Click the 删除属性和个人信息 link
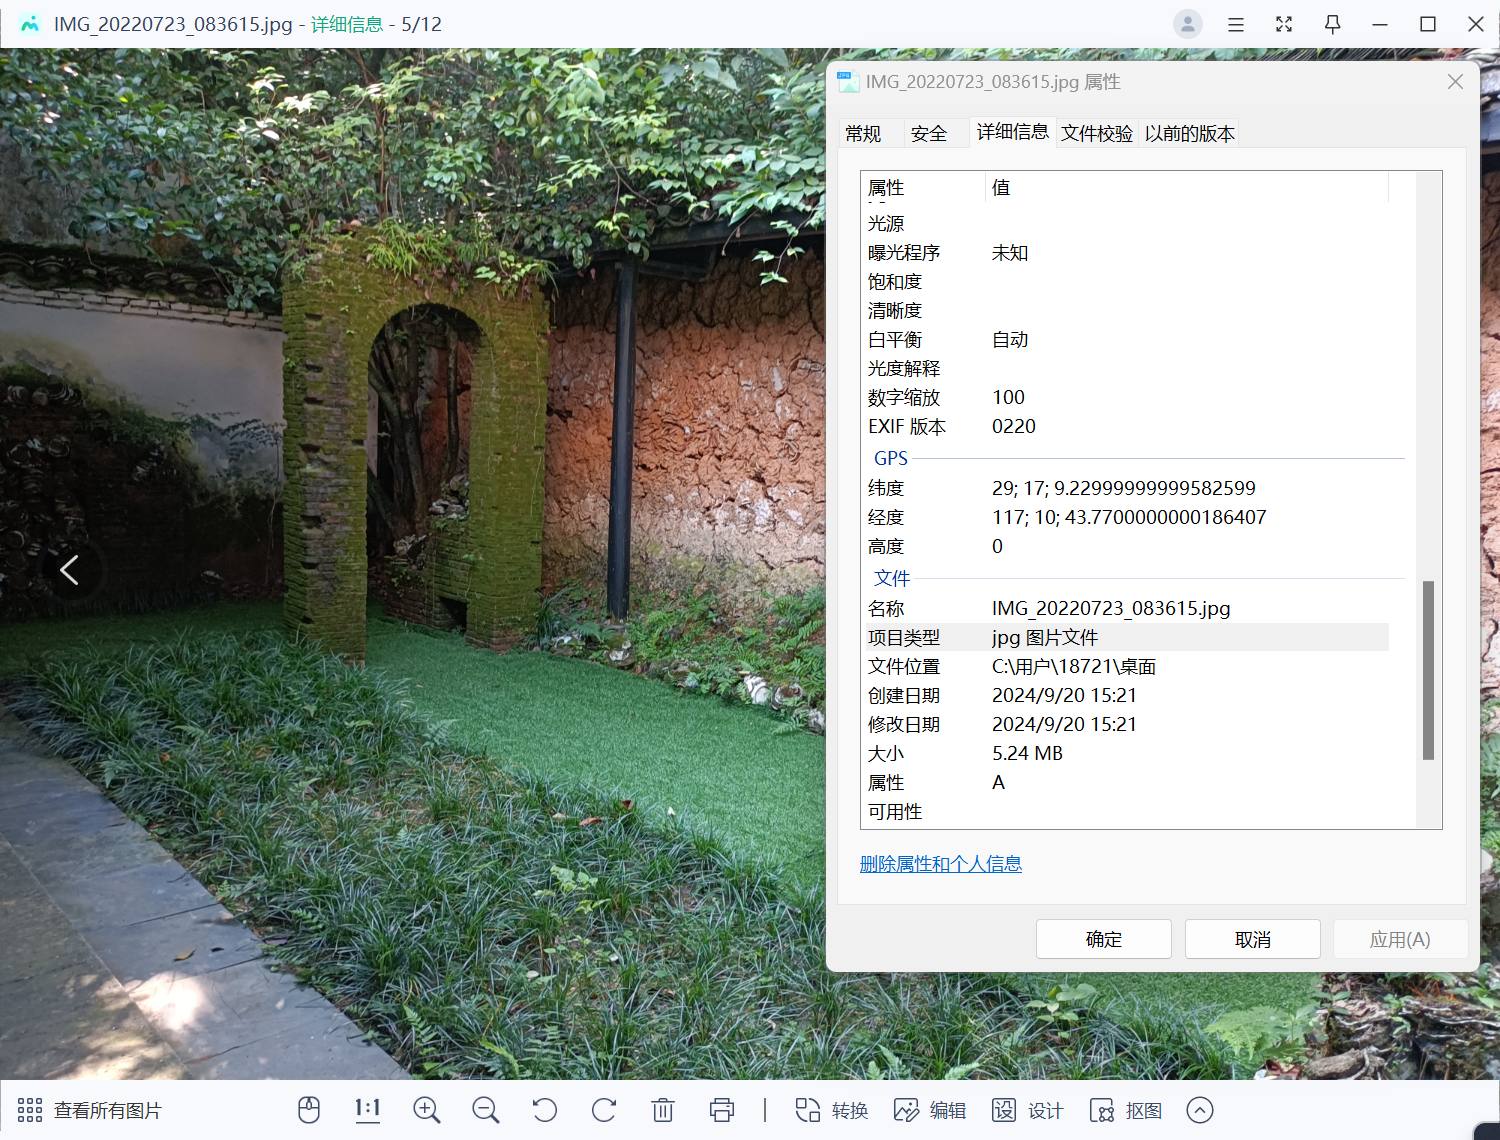Viewport: 1500px width, 1140px height. (941, 864)
